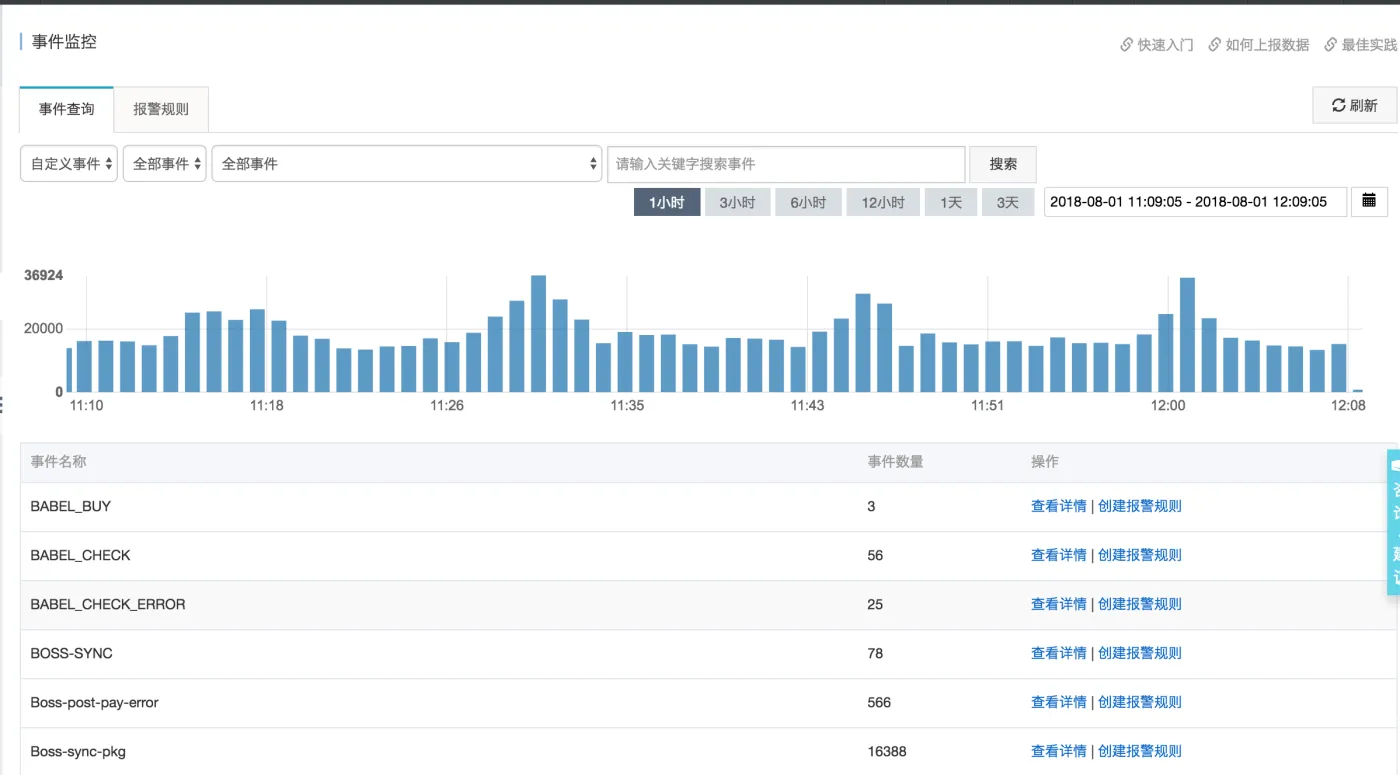The image size is (1400, 775).
Task: Click the 11:18 chart time label
Action: (267, 405)
